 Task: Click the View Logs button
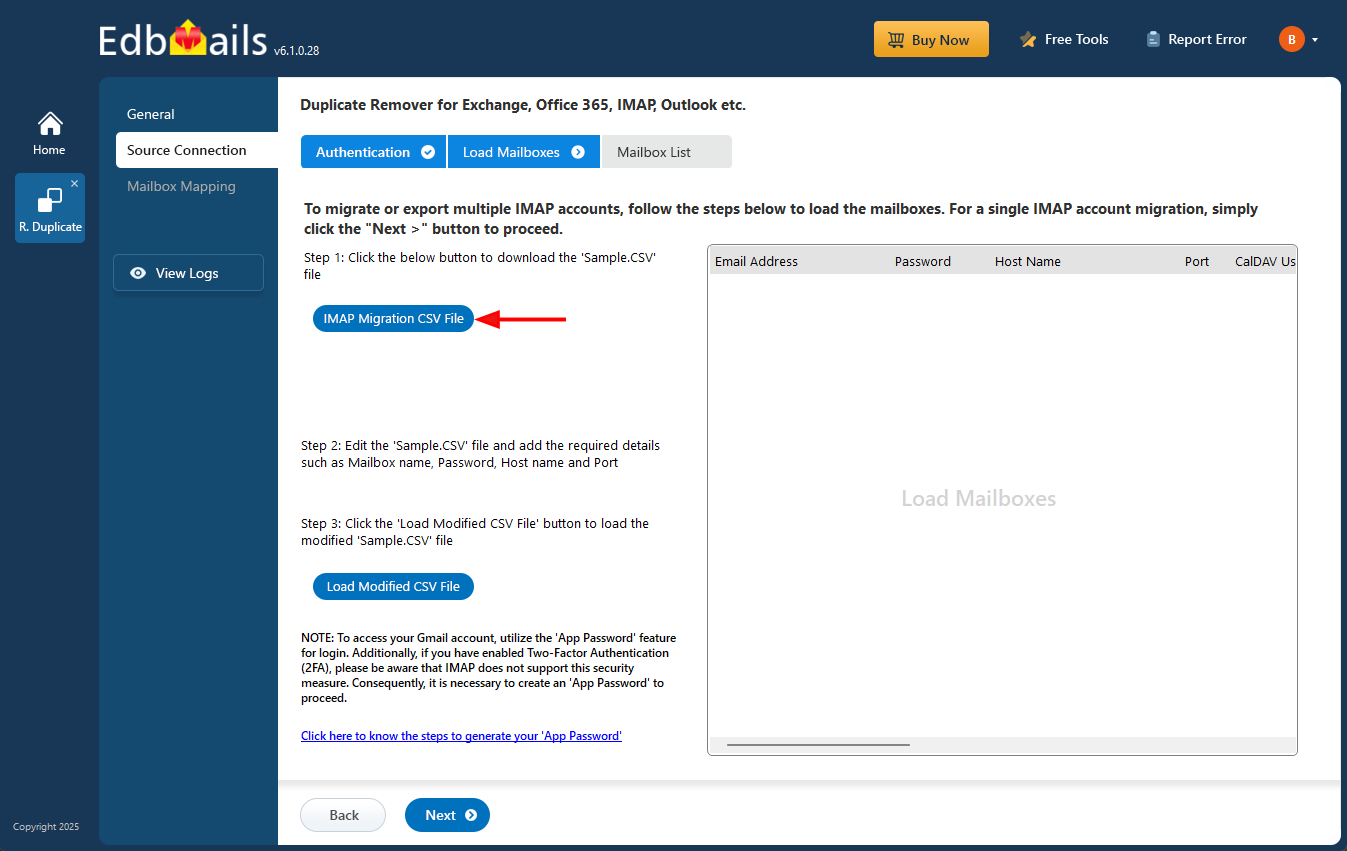tap(188, 273)
